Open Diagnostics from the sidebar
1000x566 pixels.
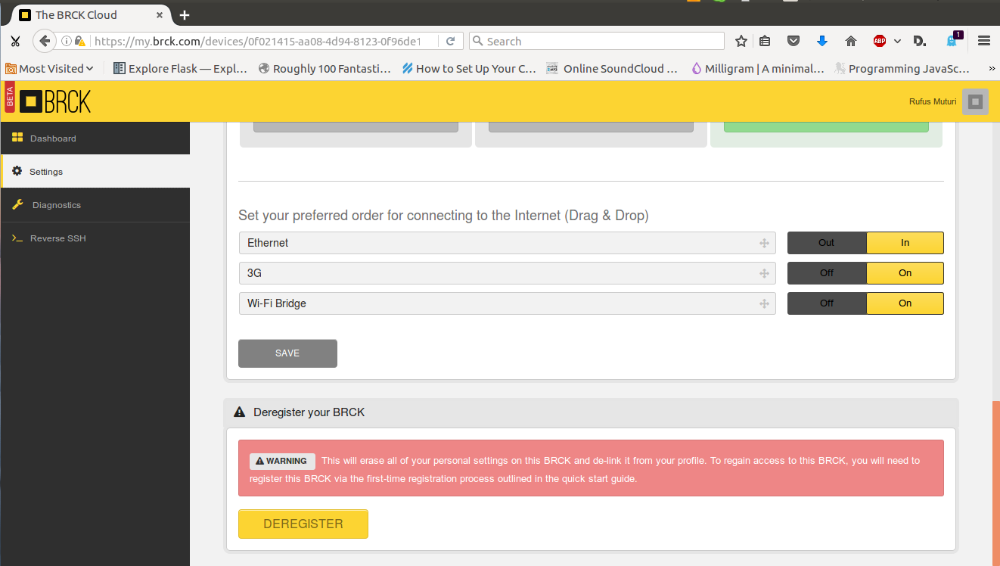point(96,205)
